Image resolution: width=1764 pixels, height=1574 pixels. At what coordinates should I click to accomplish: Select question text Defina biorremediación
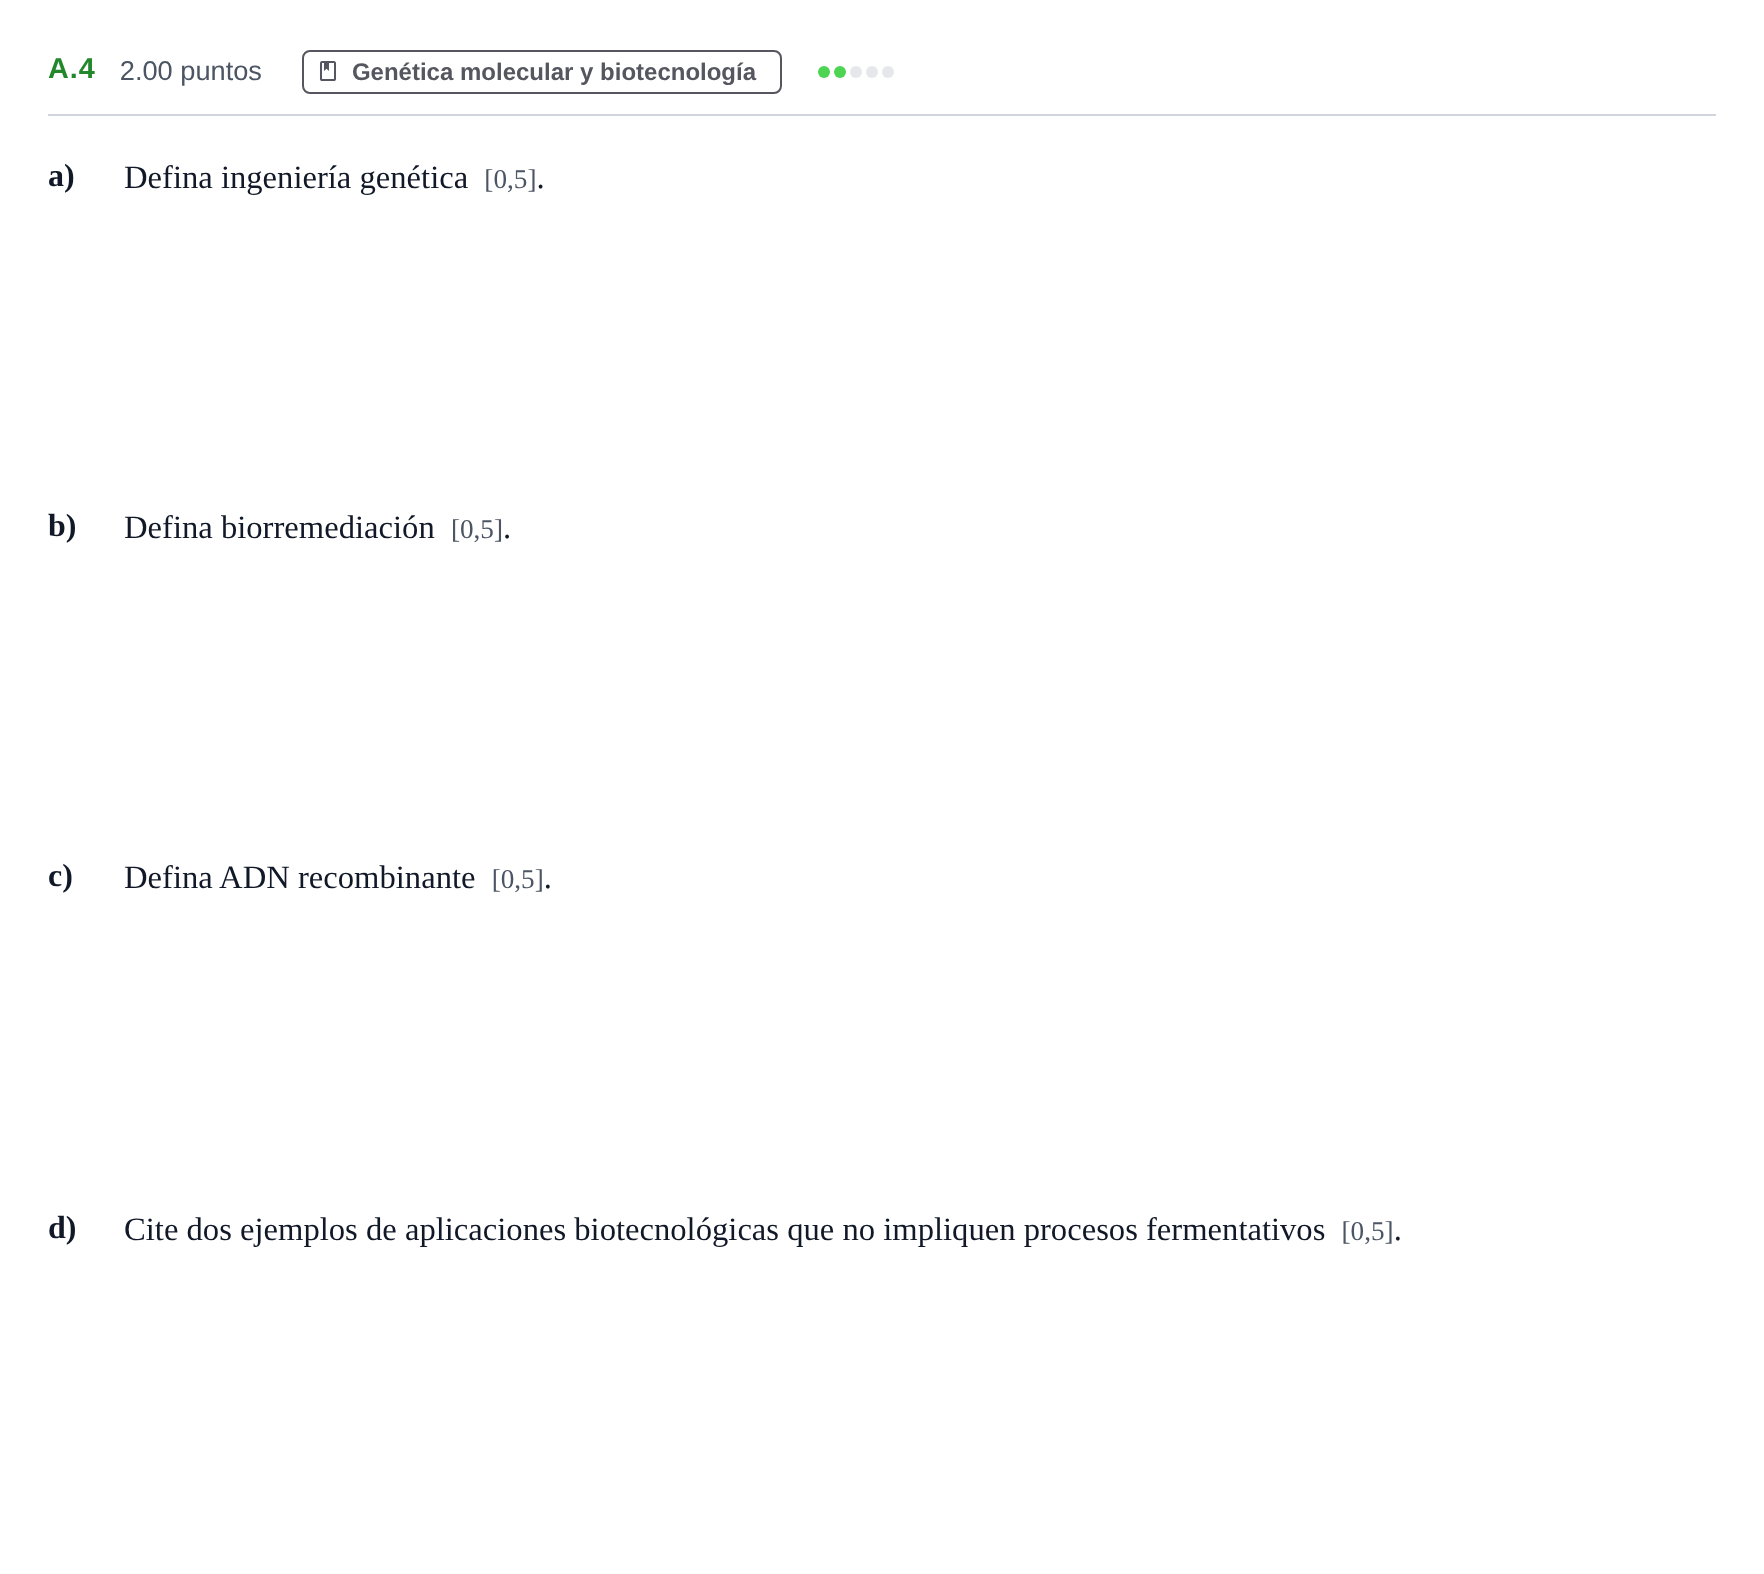279,528
